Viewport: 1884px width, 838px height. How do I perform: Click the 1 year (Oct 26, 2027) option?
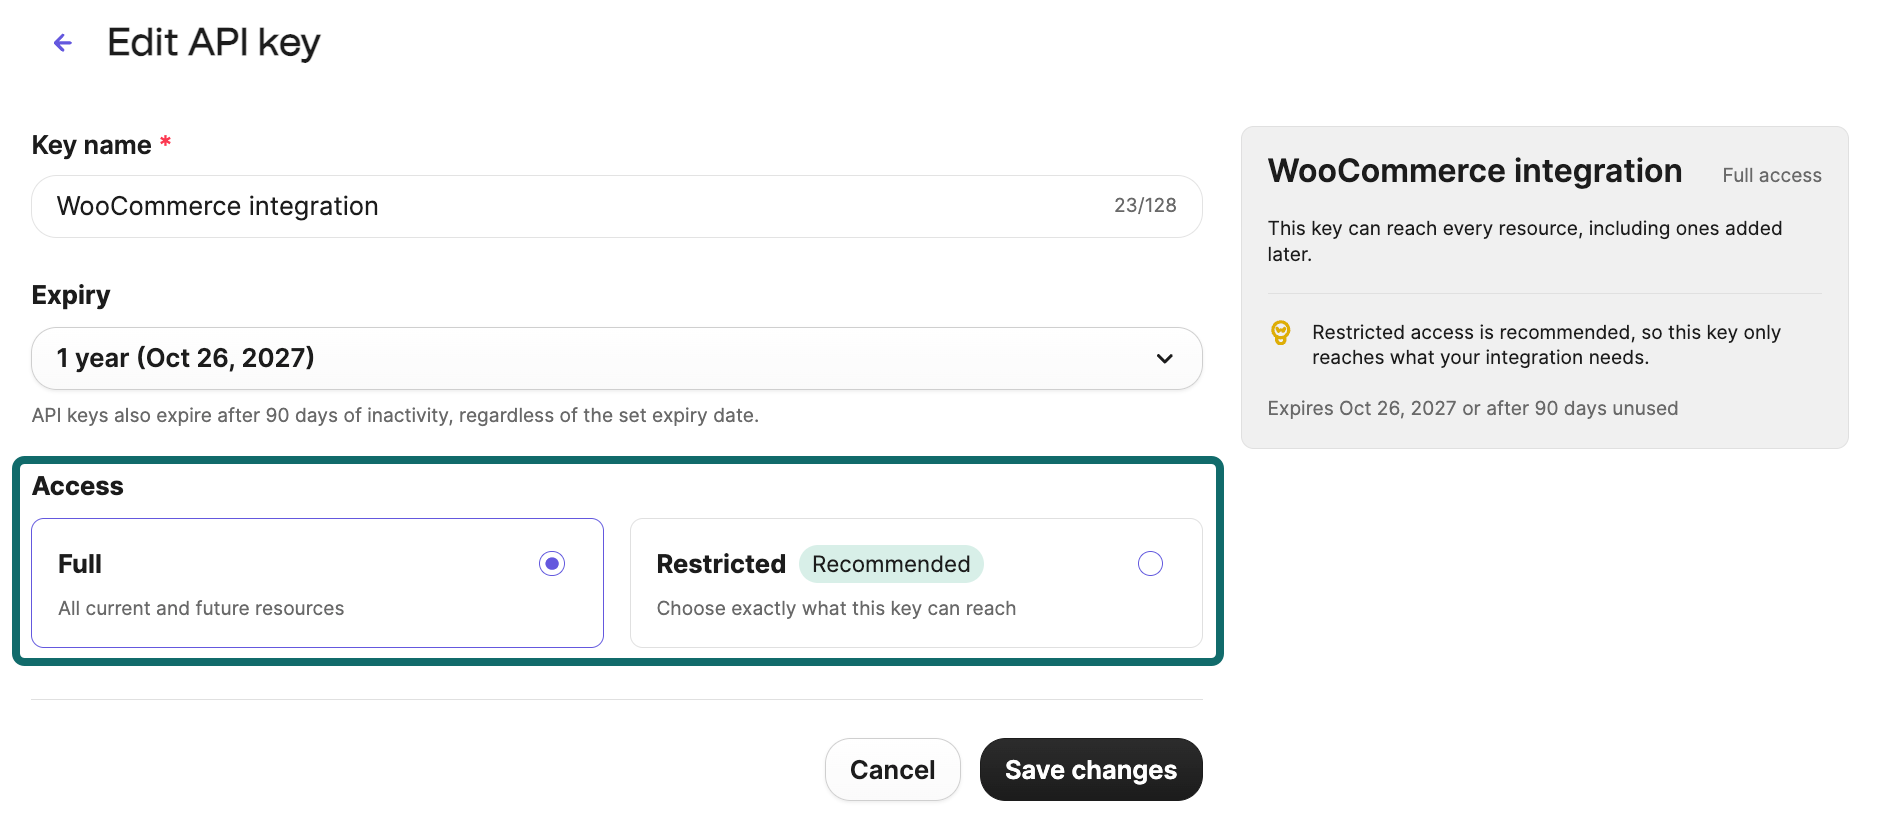(186, 358)
